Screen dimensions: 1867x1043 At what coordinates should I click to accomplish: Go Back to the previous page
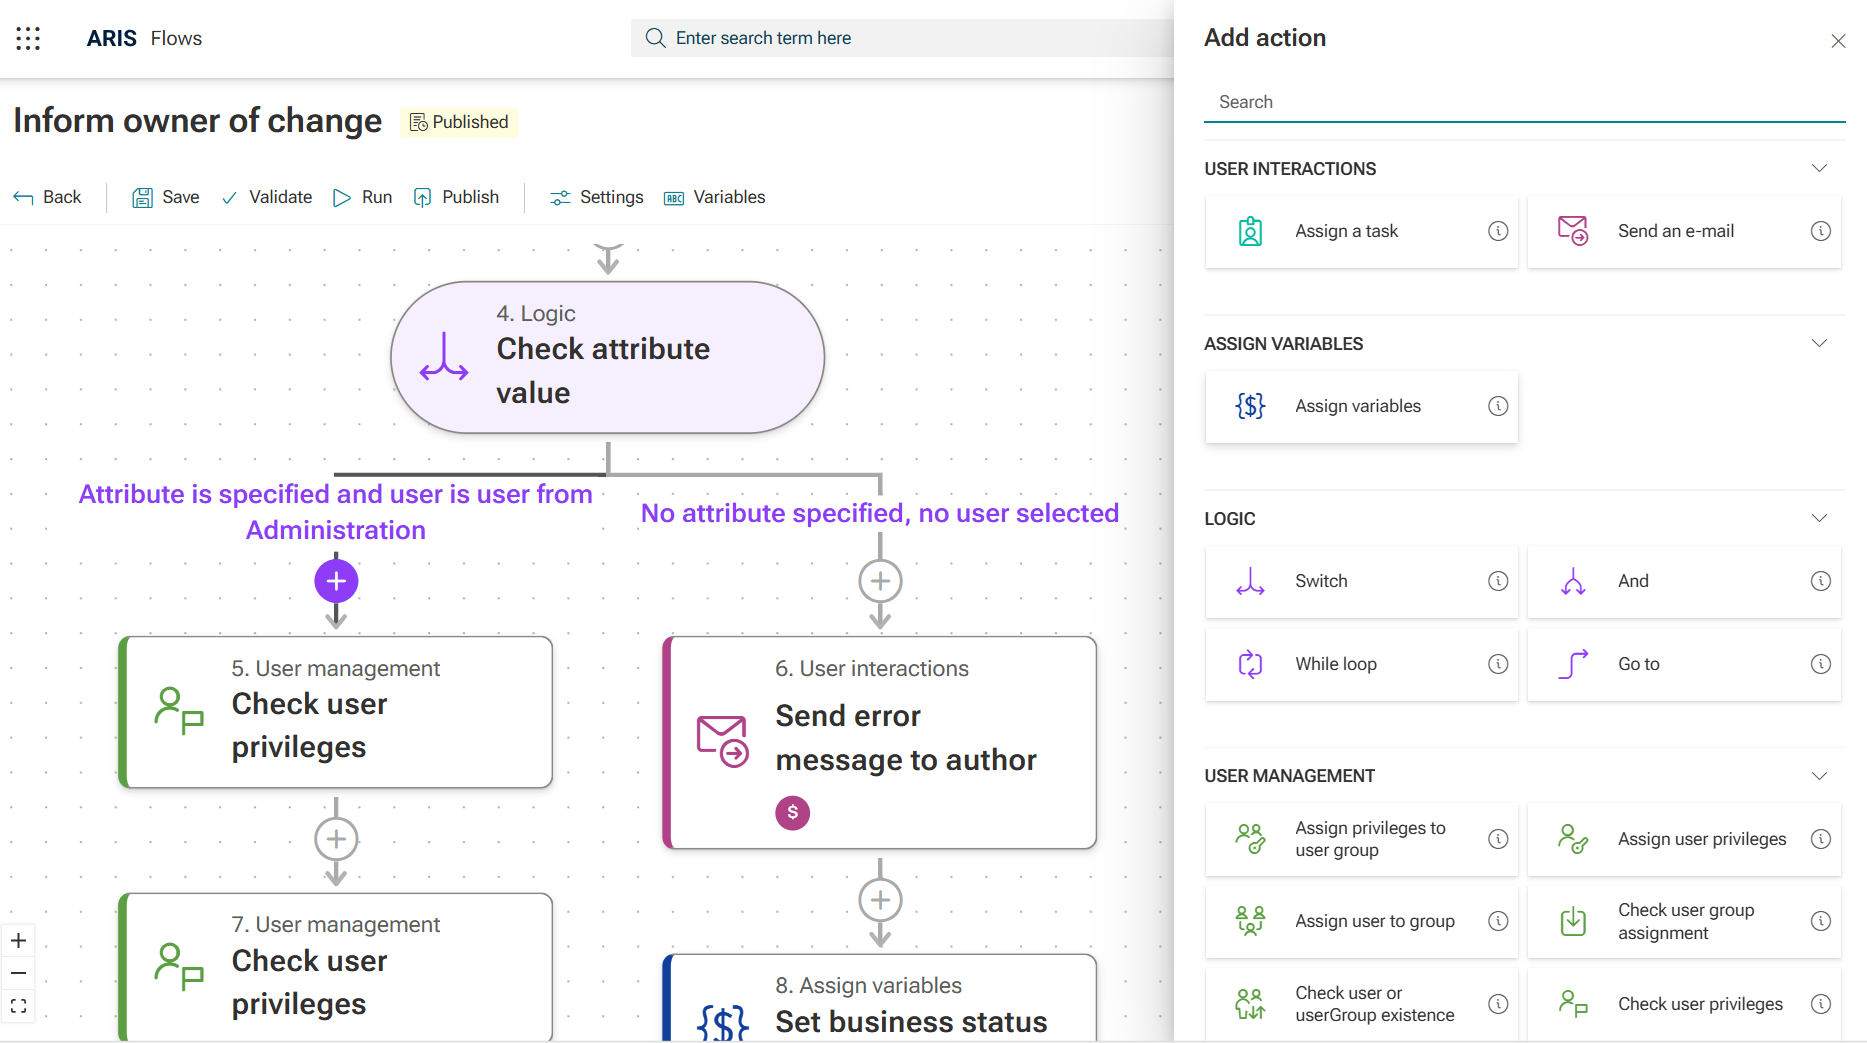point(48,197)
